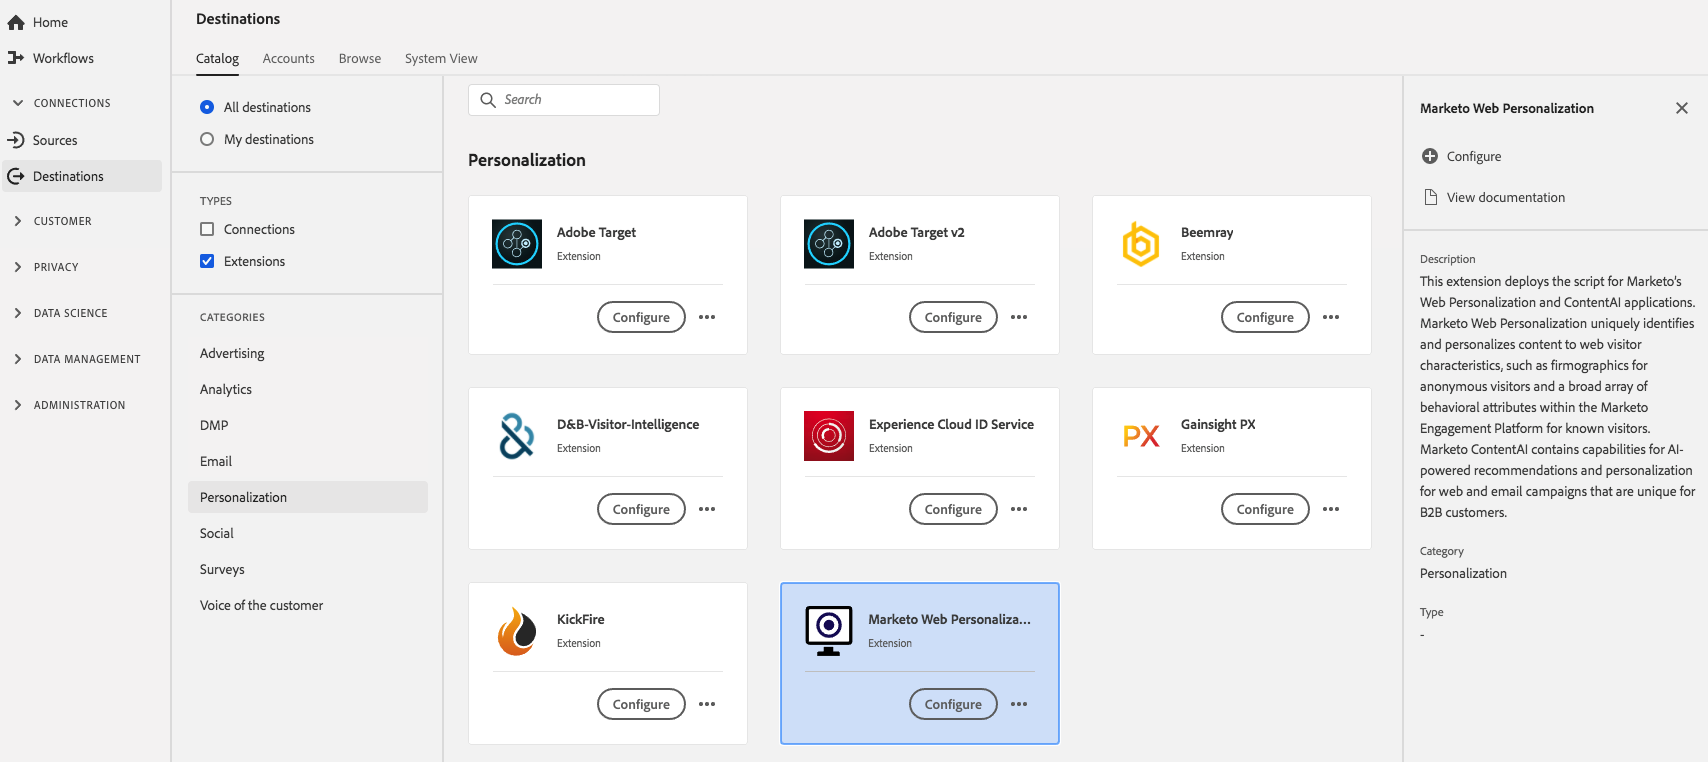Open View documentation link

tap(1505, 197)
